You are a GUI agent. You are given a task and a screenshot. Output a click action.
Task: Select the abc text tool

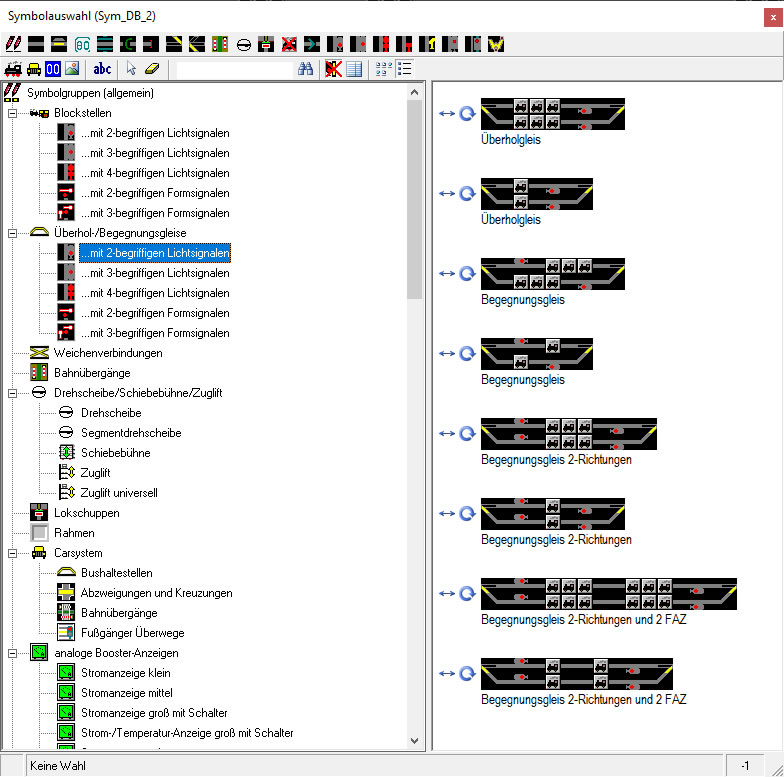(102, 69)
